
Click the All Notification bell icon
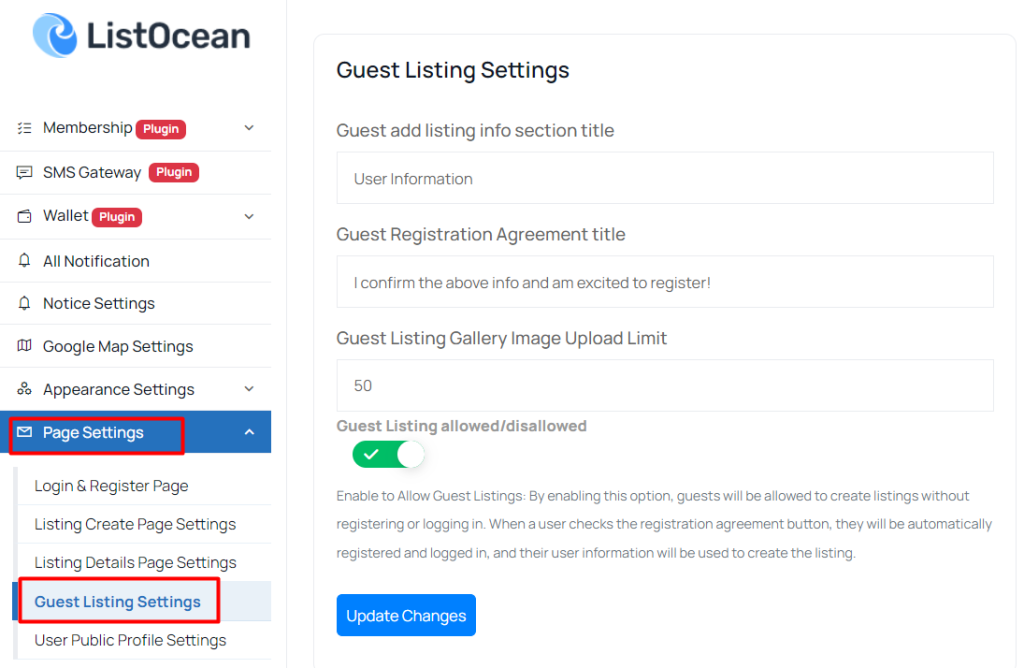(x=24, y=261)
